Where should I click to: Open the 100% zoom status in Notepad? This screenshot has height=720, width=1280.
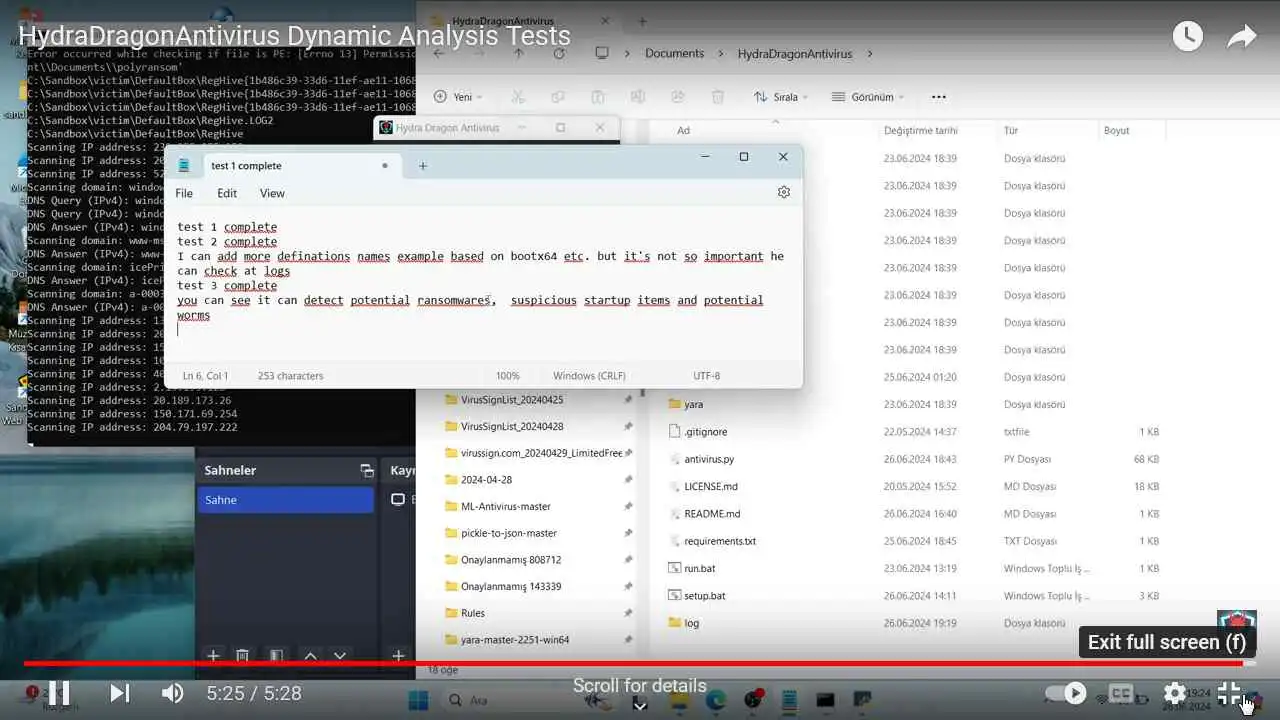(508, 376)
